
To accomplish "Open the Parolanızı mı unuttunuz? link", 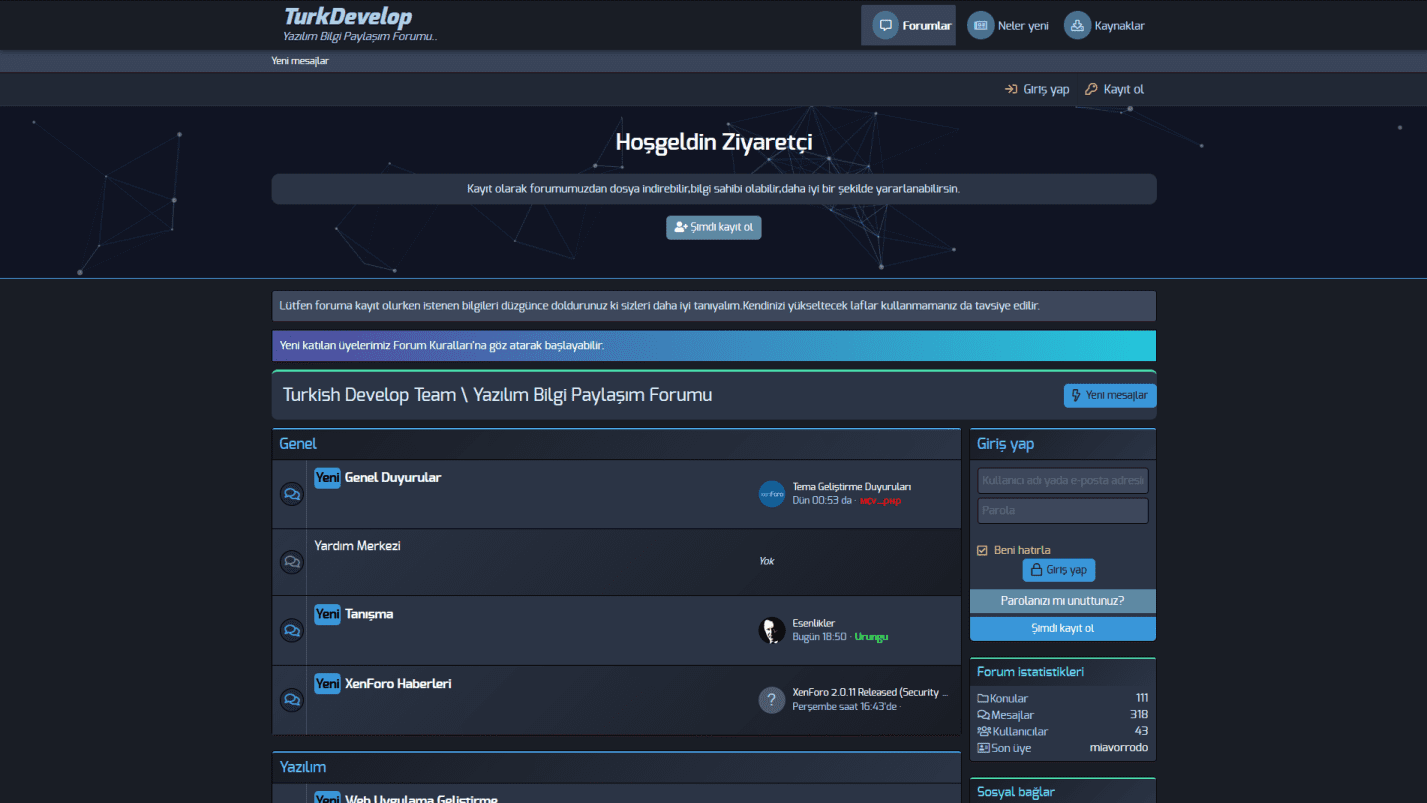I will pos(1062,601).
